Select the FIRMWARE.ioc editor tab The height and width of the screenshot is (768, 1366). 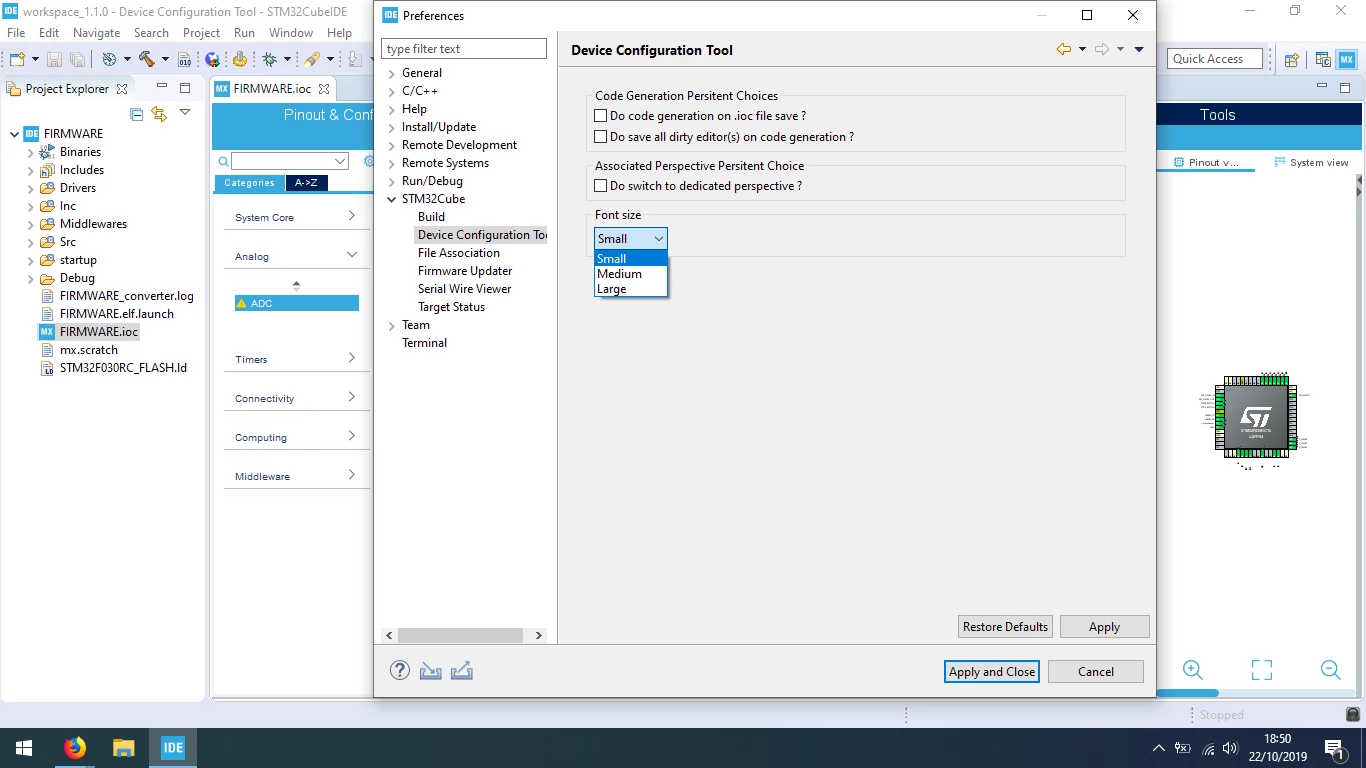272,89
